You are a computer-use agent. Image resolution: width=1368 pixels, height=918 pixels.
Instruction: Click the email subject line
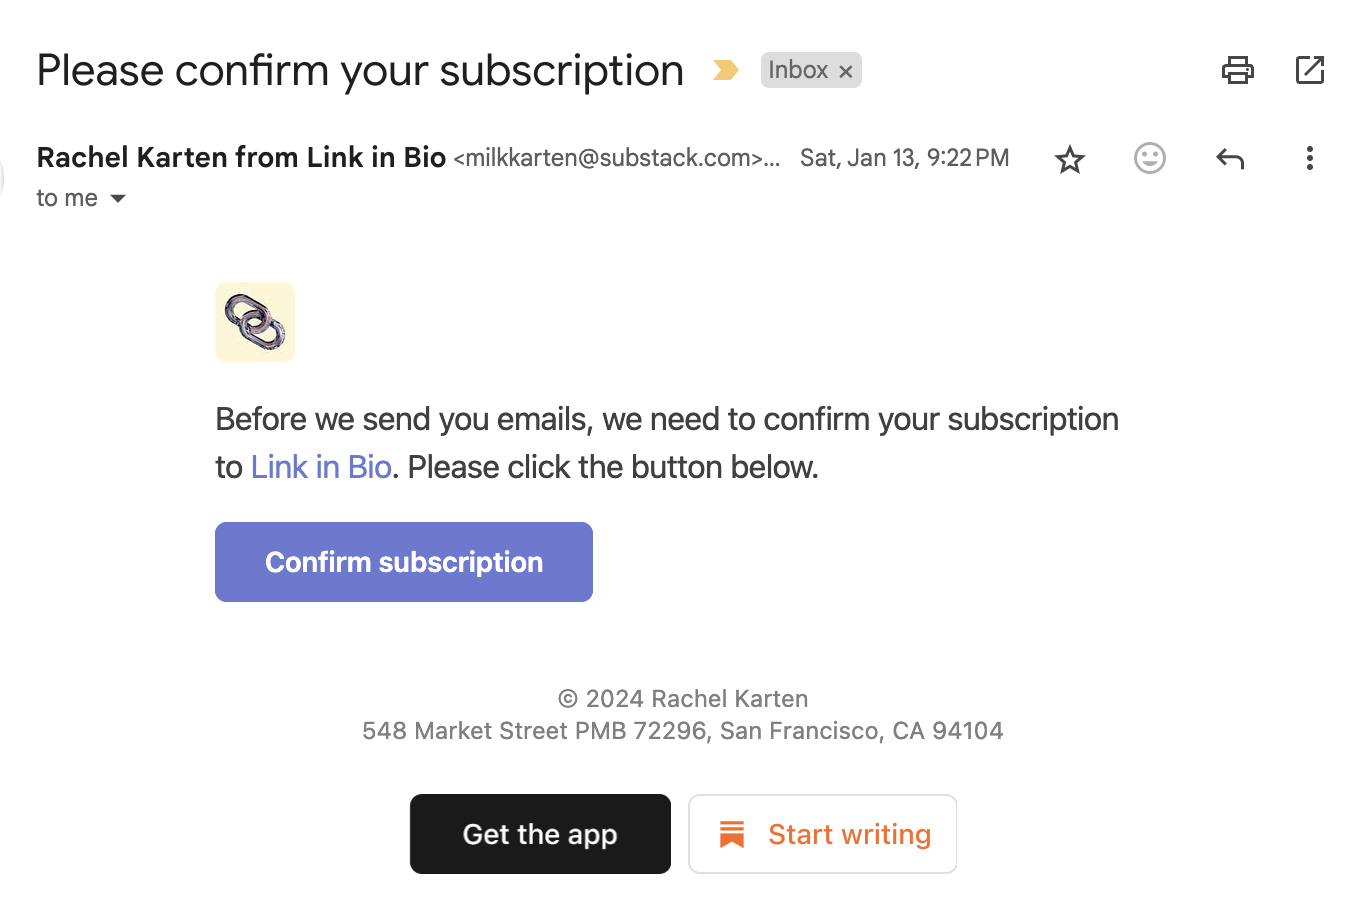[x=360, y=70]
